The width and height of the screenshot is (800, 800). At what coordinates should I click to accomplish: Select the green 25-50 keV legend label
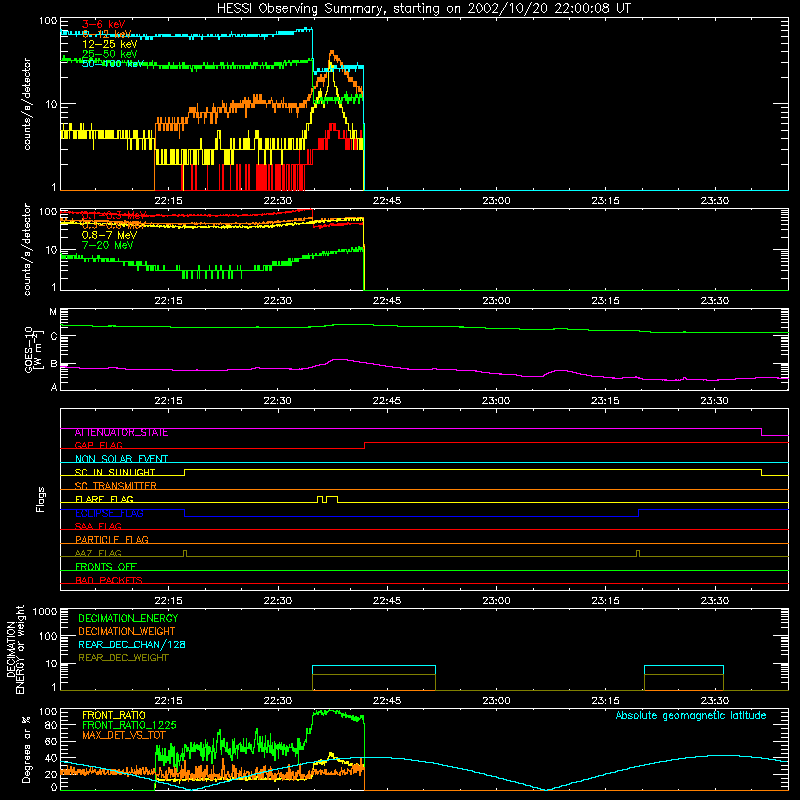[109, 54]
